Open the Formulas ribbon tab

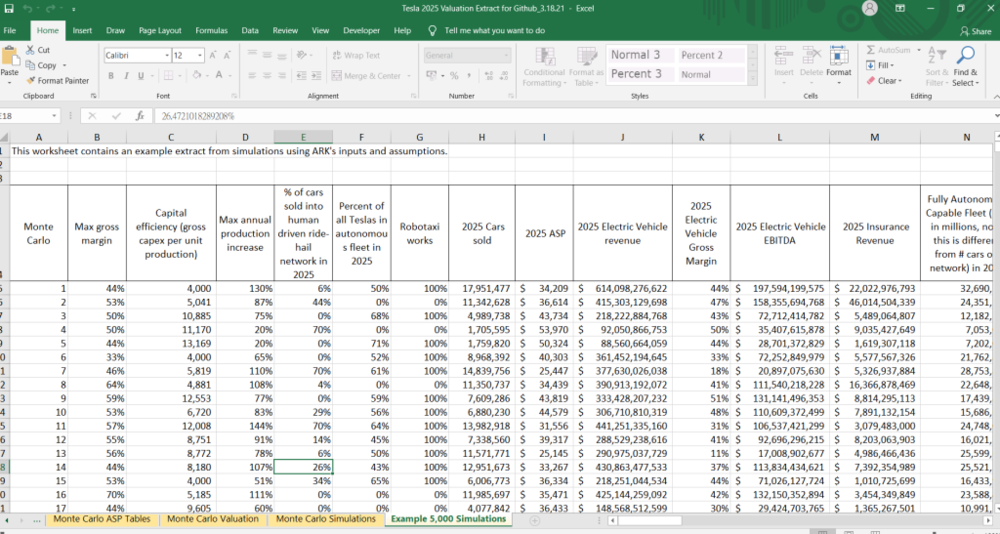(211, 31)
